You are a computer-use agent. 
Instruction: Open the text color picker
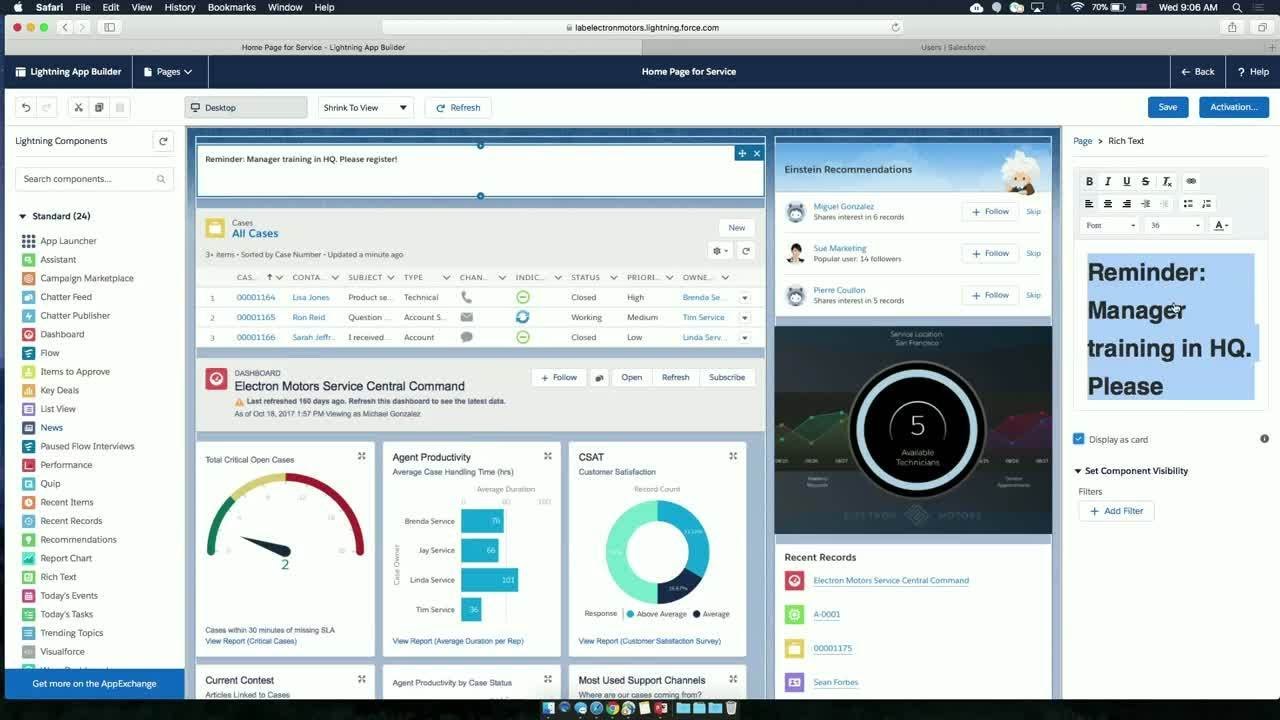tap(1221, 225)
